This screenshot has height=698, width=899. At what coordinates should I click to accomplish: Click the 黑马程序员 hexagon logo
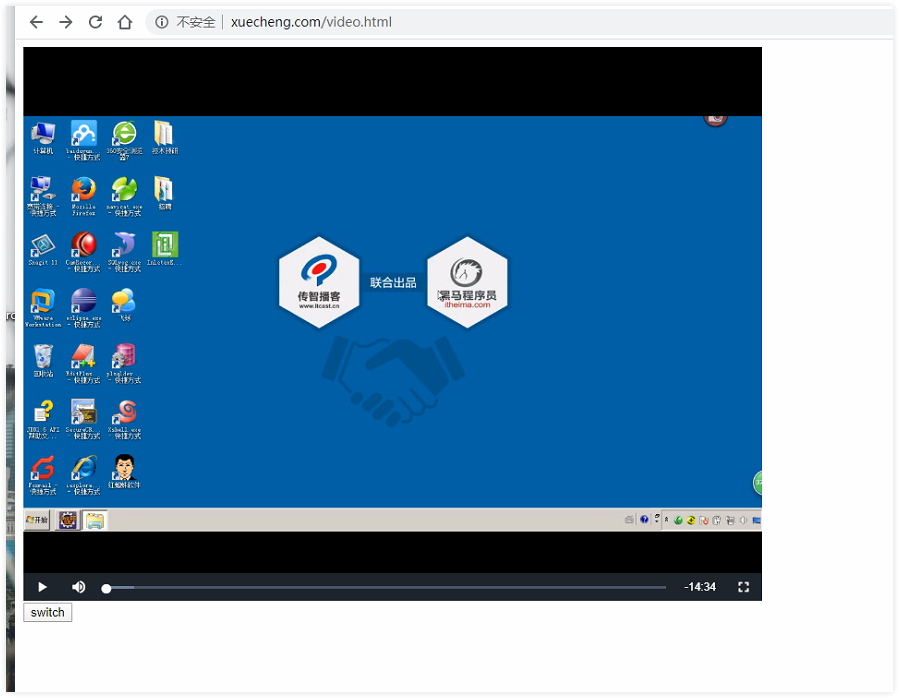tap(467, 282)
